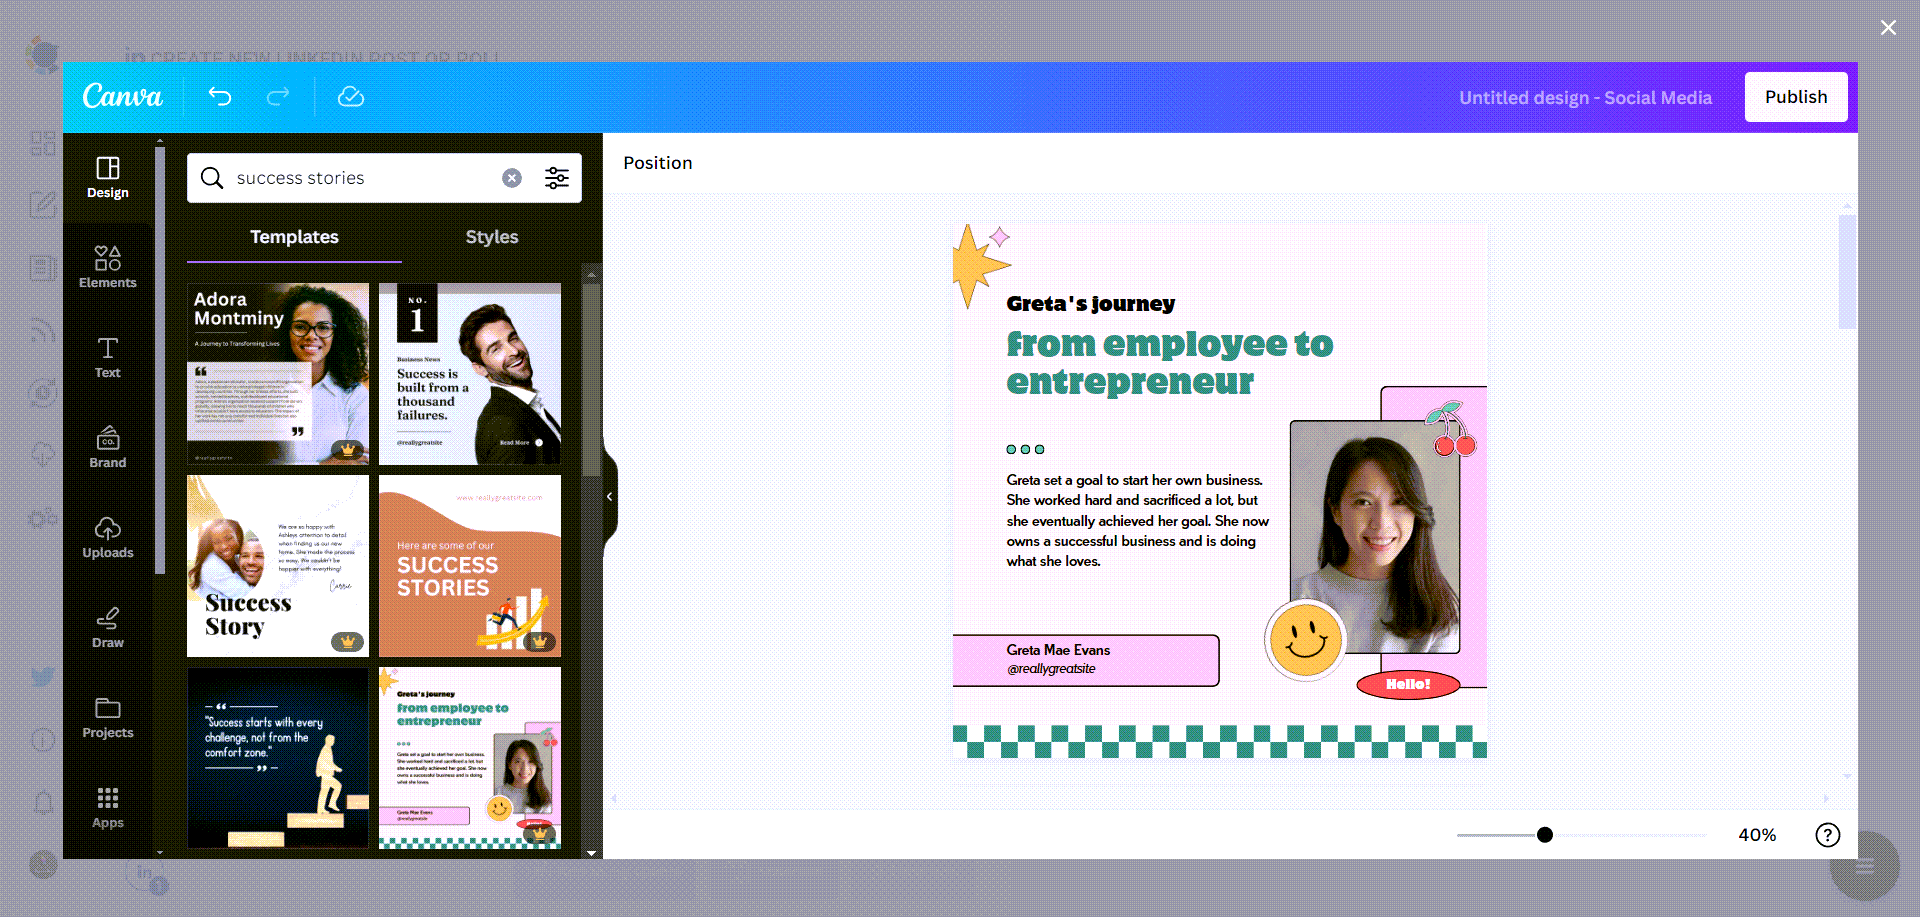Open the Apps panel
Image resolution: width=1920 pixels, height=917 pixels.
107,807
